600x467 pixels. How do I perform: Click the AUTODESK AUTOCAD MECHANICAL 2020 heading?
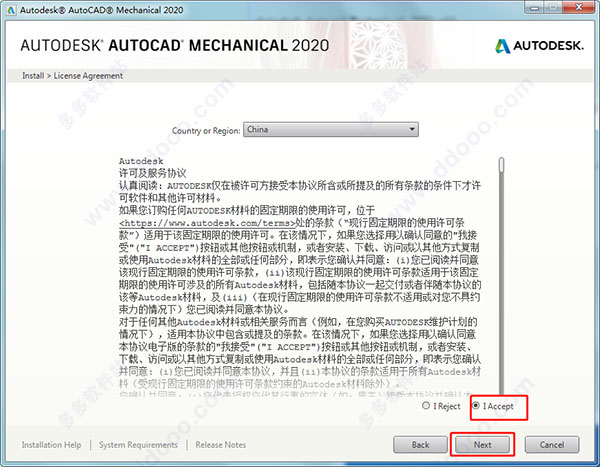tap(174, 46)
